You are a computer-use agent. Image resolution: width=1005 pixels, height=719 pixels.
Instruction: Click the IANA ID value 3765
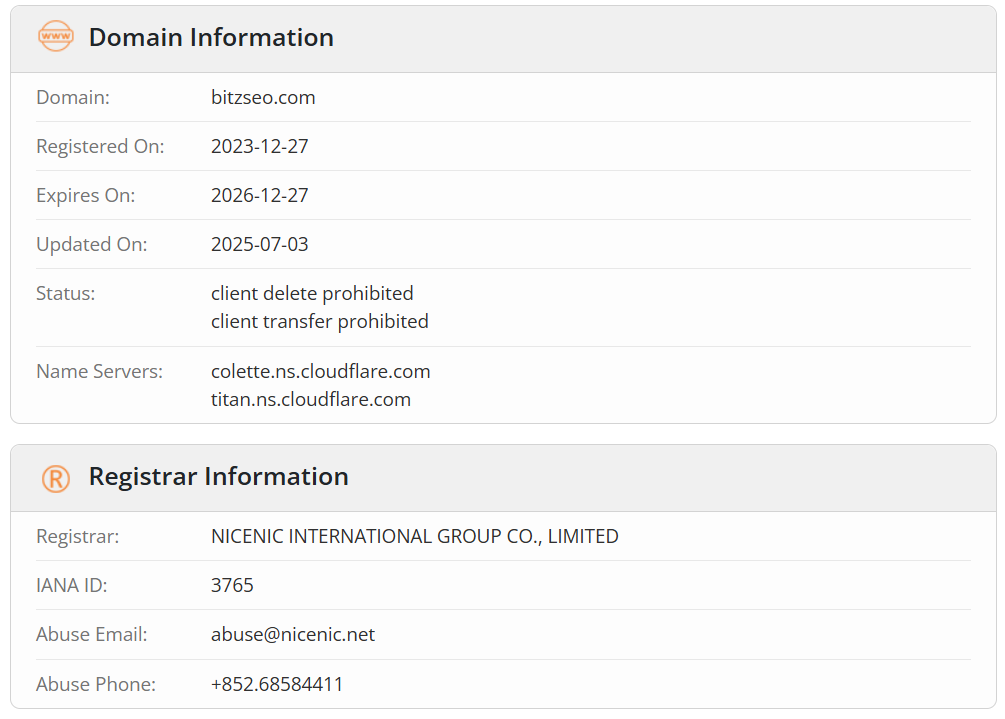point(232,585)
